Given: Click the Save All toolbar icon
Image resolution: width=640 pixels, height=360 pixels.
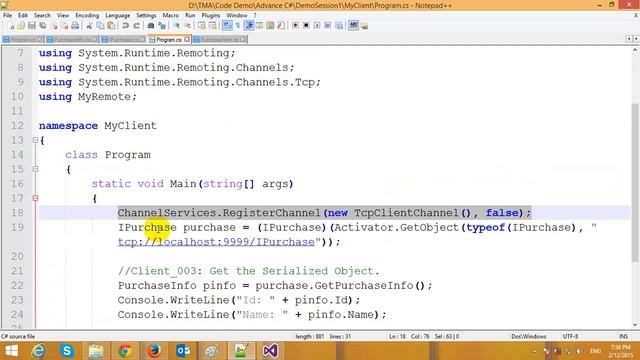Looking at the screenshot, I should [x=42, y=26].
